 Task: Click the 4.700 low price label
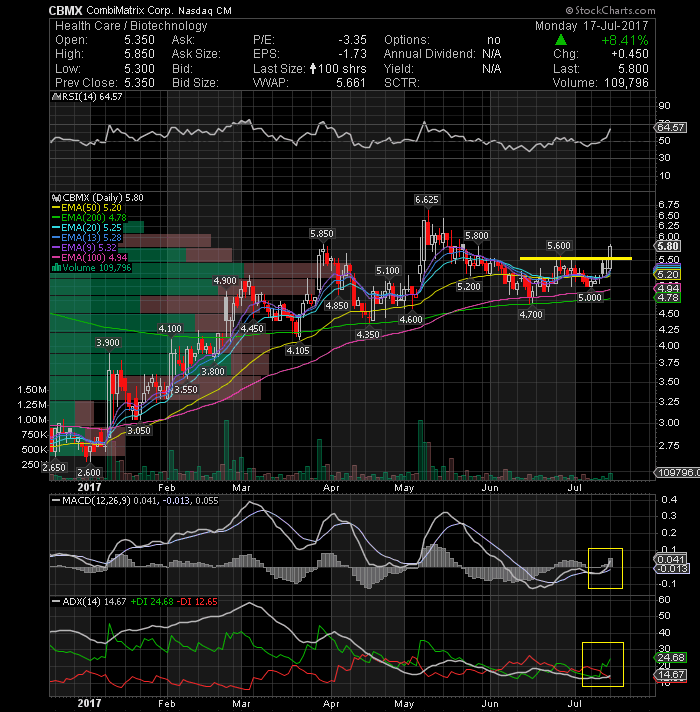click(531, 314)
